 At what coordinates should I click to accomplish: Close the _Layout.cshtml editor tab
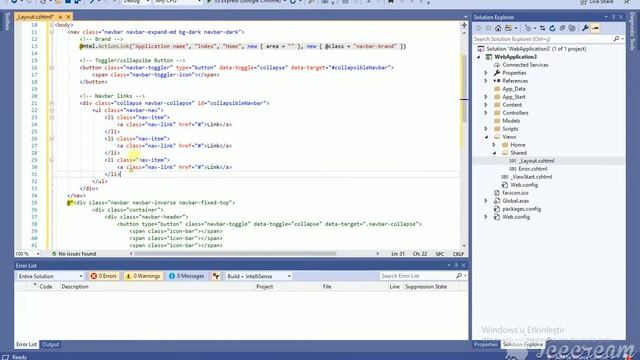point(69,17)
